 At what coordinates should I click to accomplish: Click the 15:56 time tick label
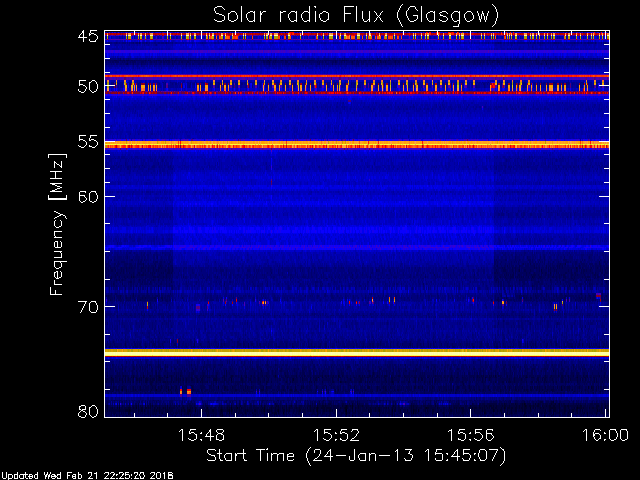pyautogui.click(x=471, y=435)
